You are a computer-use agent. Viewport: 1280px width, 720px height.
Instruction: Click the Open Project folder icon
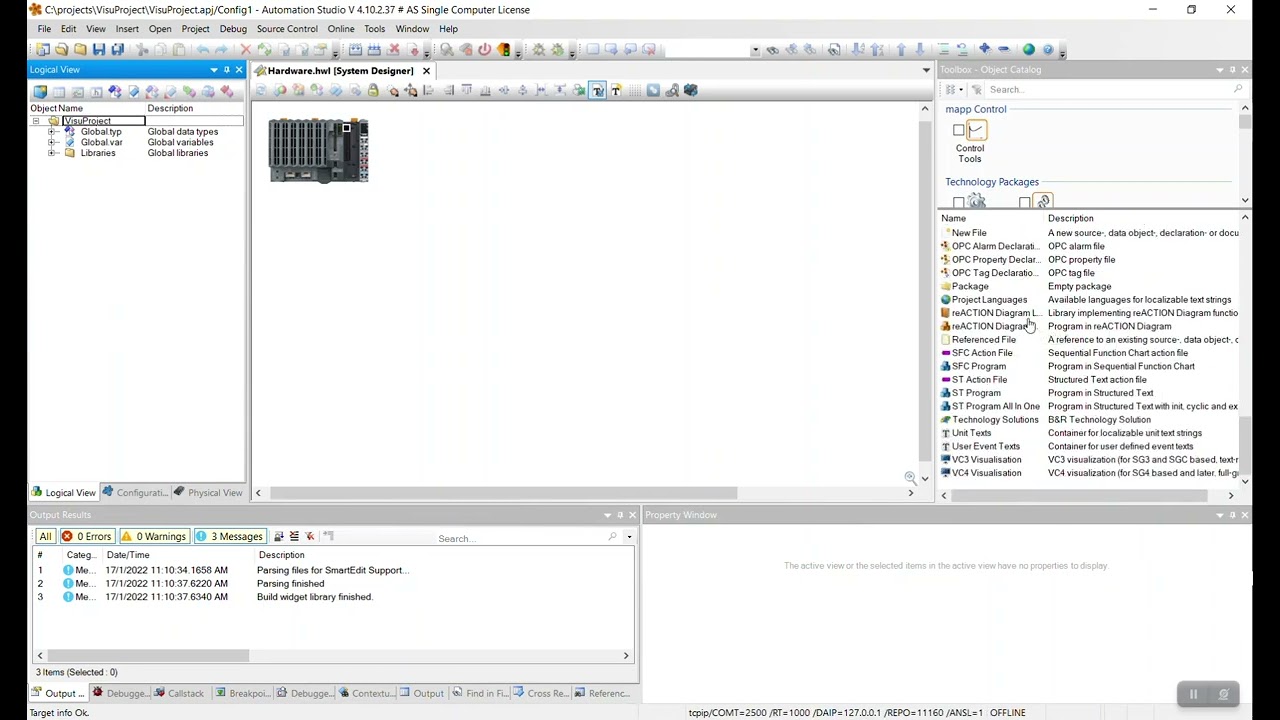click(61, 49)
